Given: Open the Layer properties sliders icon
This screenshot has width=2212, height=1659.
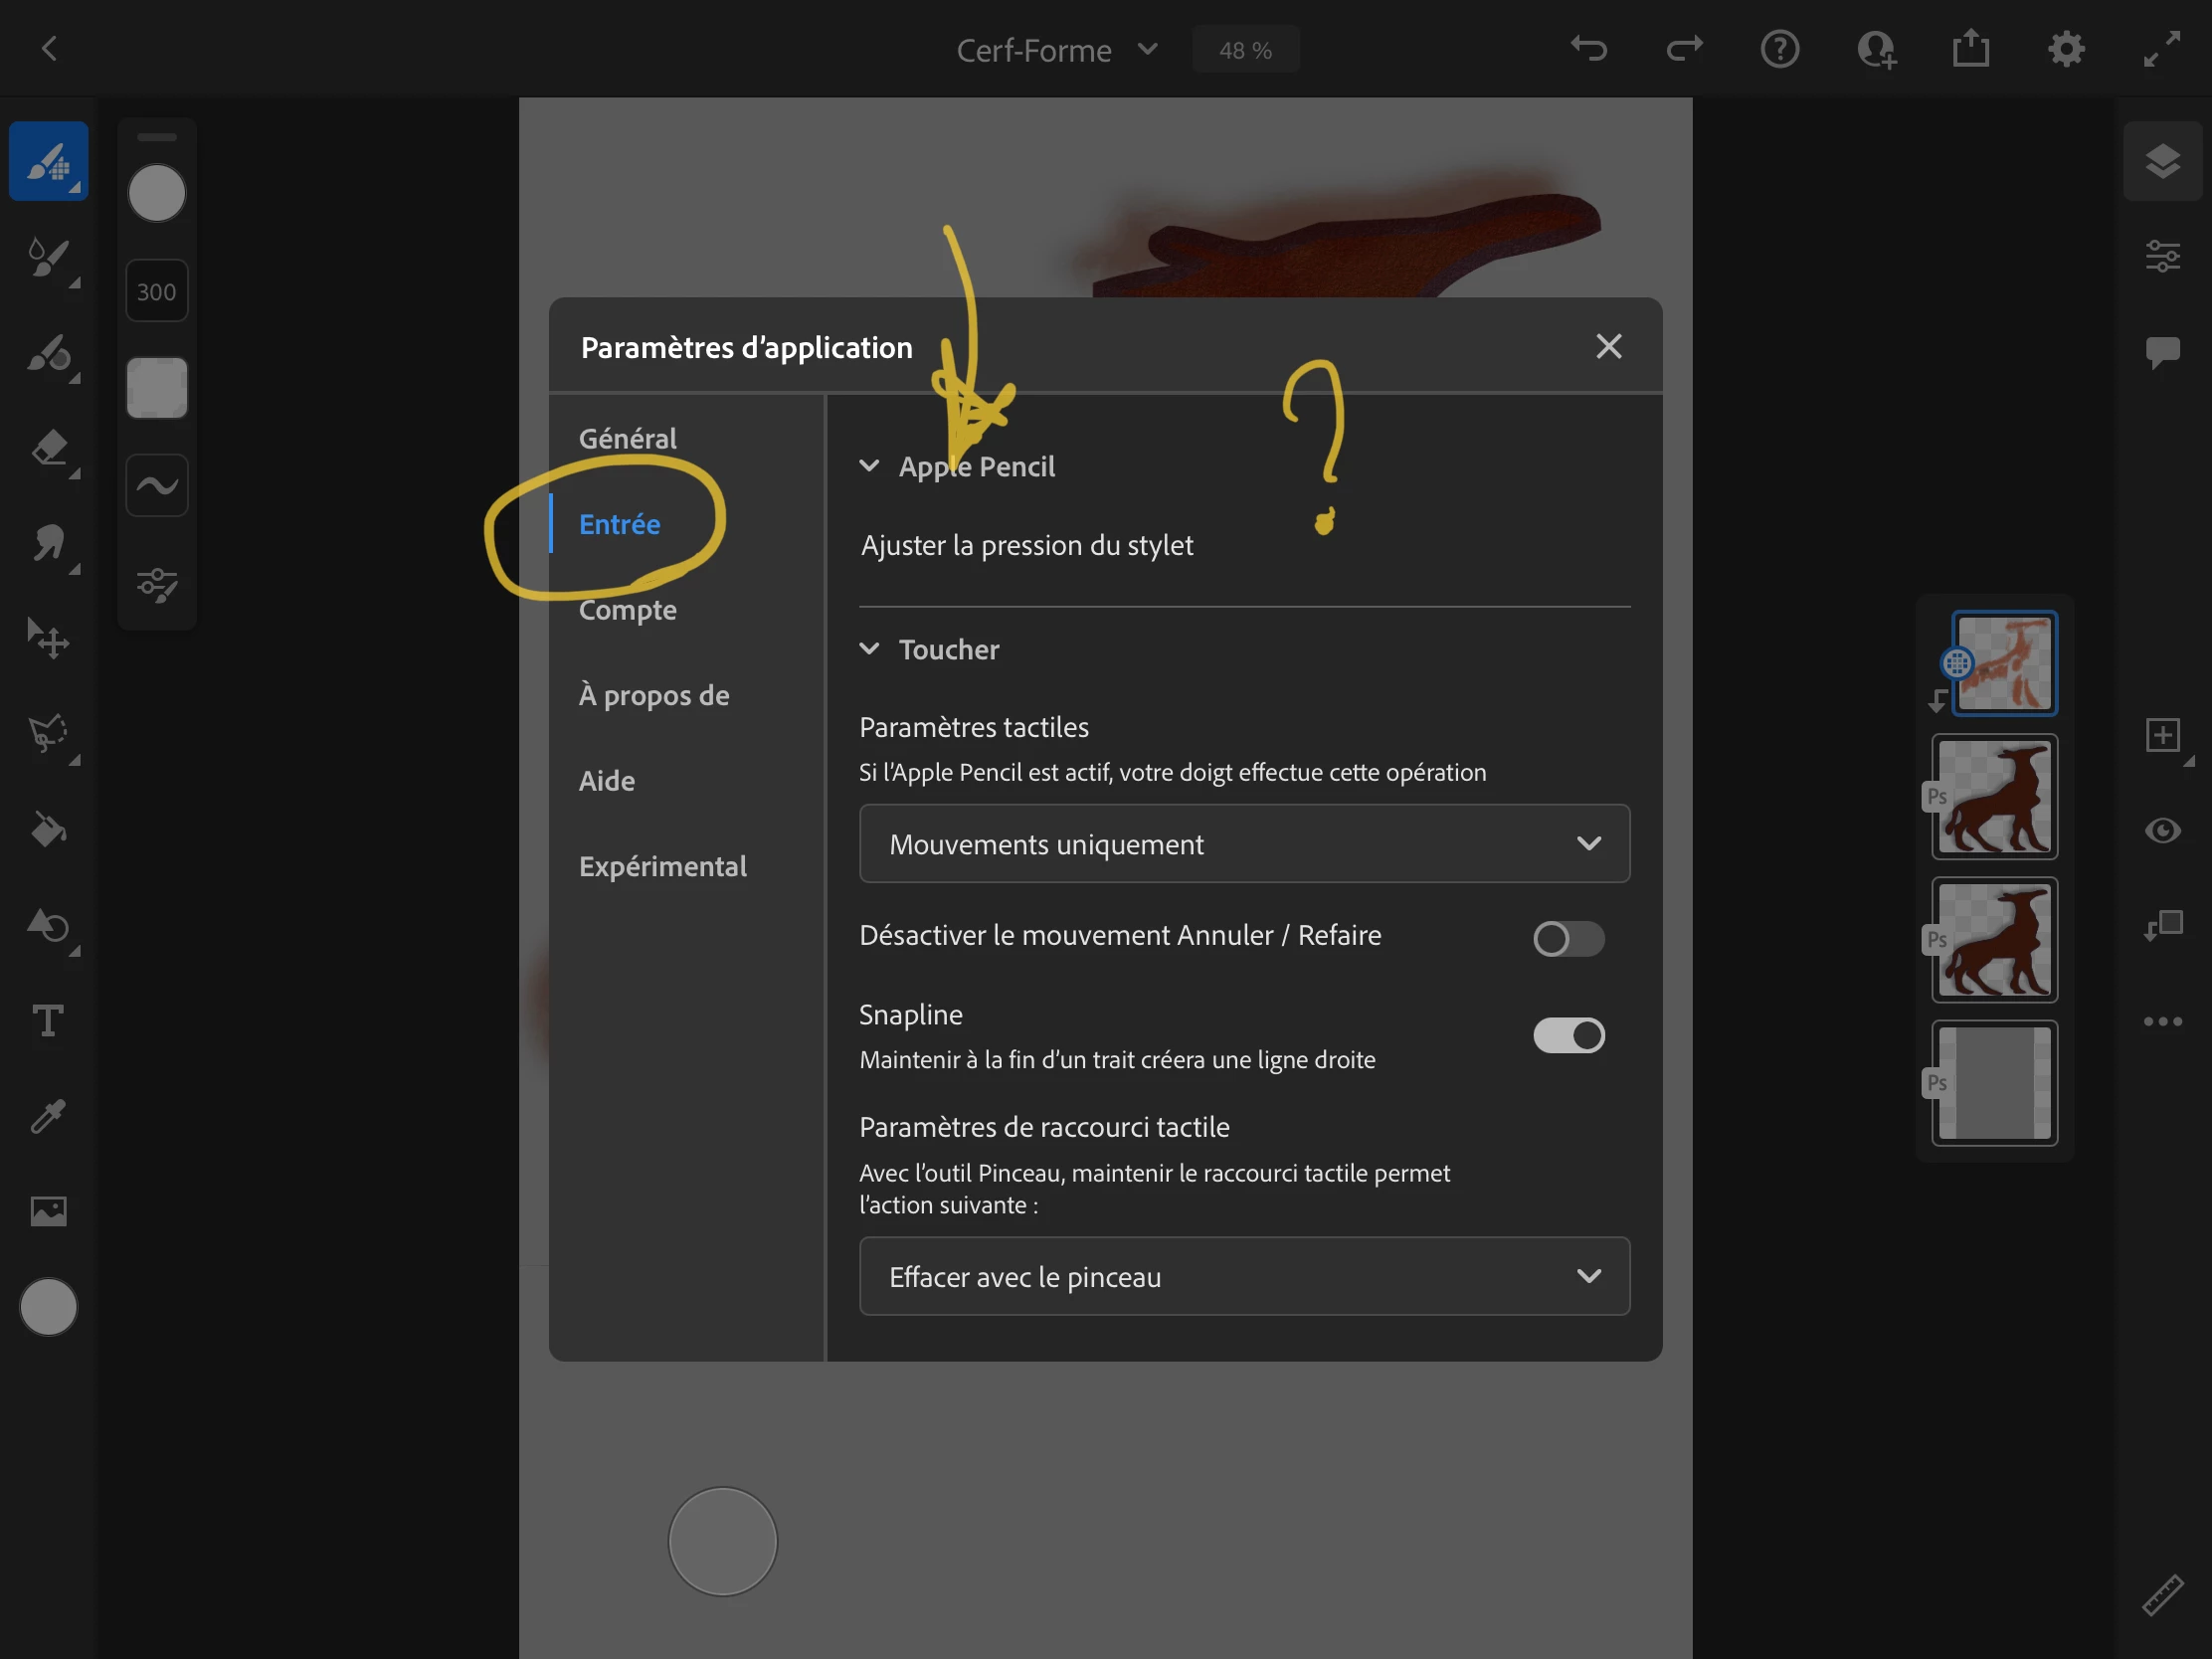Looking at the screenshot, I should [x=2162, y=256].
